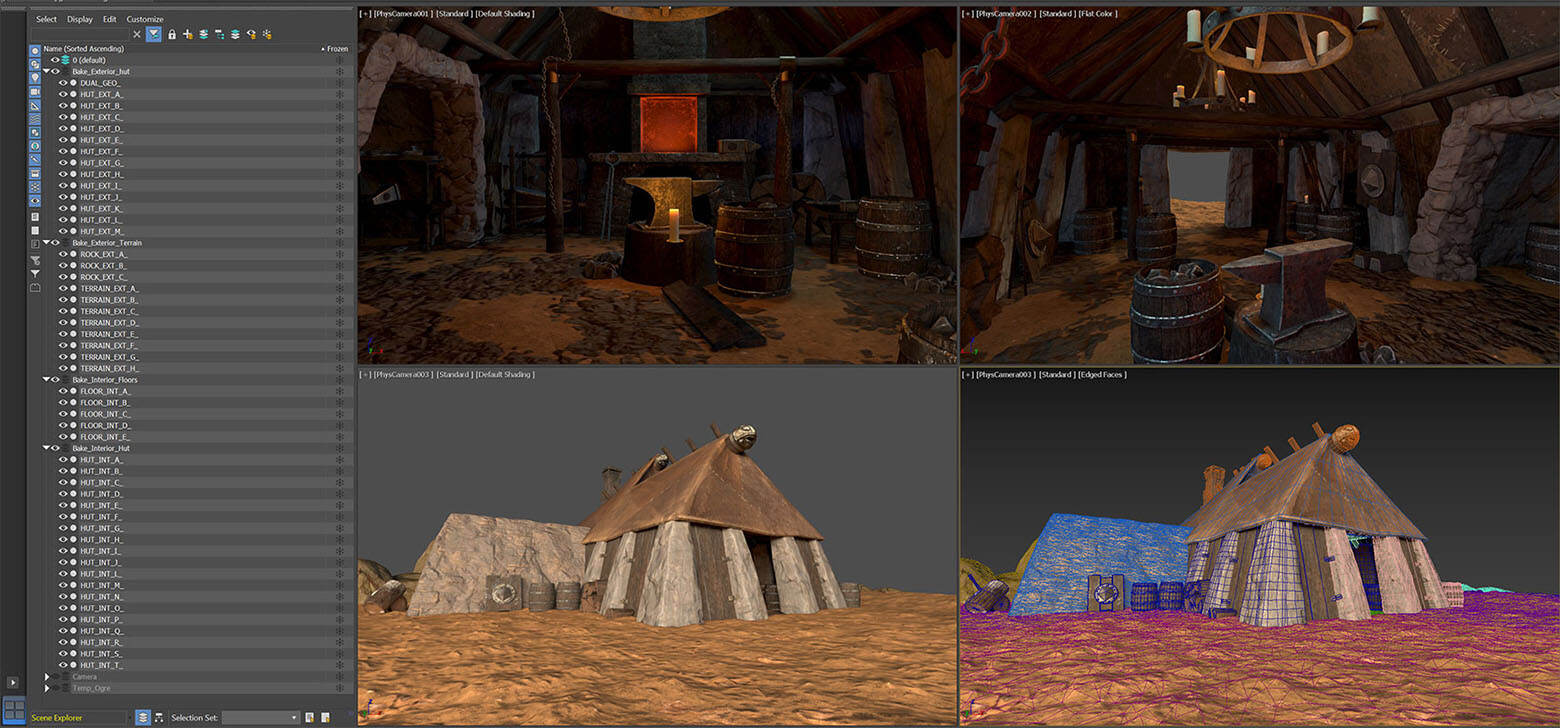The height and width of the screenshot is (728, 1560).
Task: Hide the HUT_EXT_A_ object via eye icon
Action: tap(63, 94)
